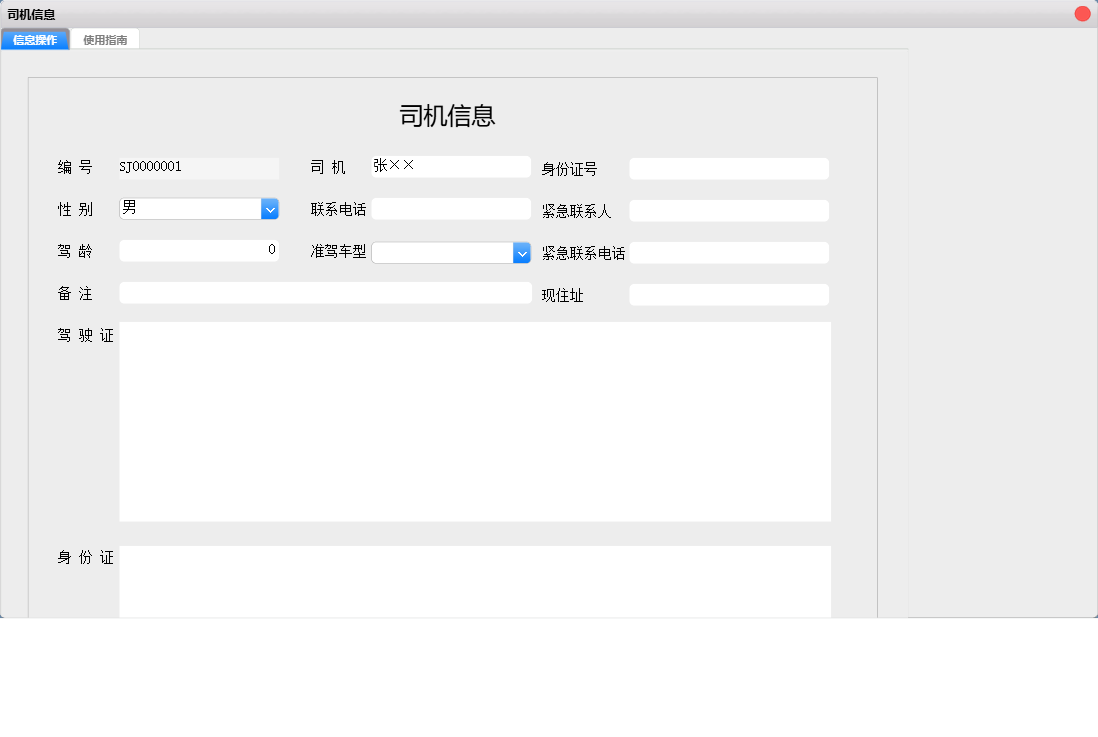Image resolution: width=1098 pixels, height=737 pixels.
Task: Click the 备注 input field
Action: tap(326, 293)
